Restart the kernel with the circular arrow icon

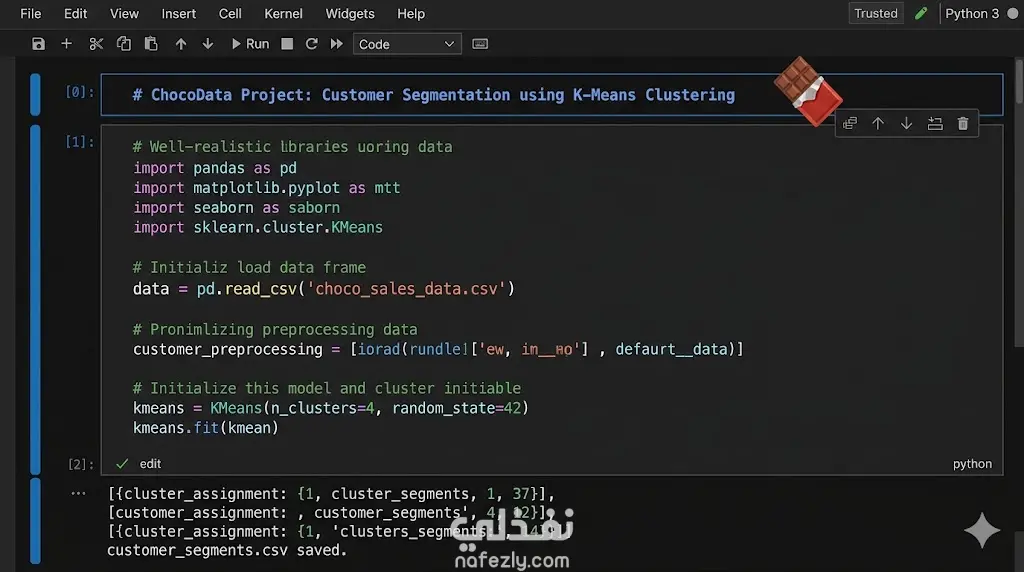312,44
